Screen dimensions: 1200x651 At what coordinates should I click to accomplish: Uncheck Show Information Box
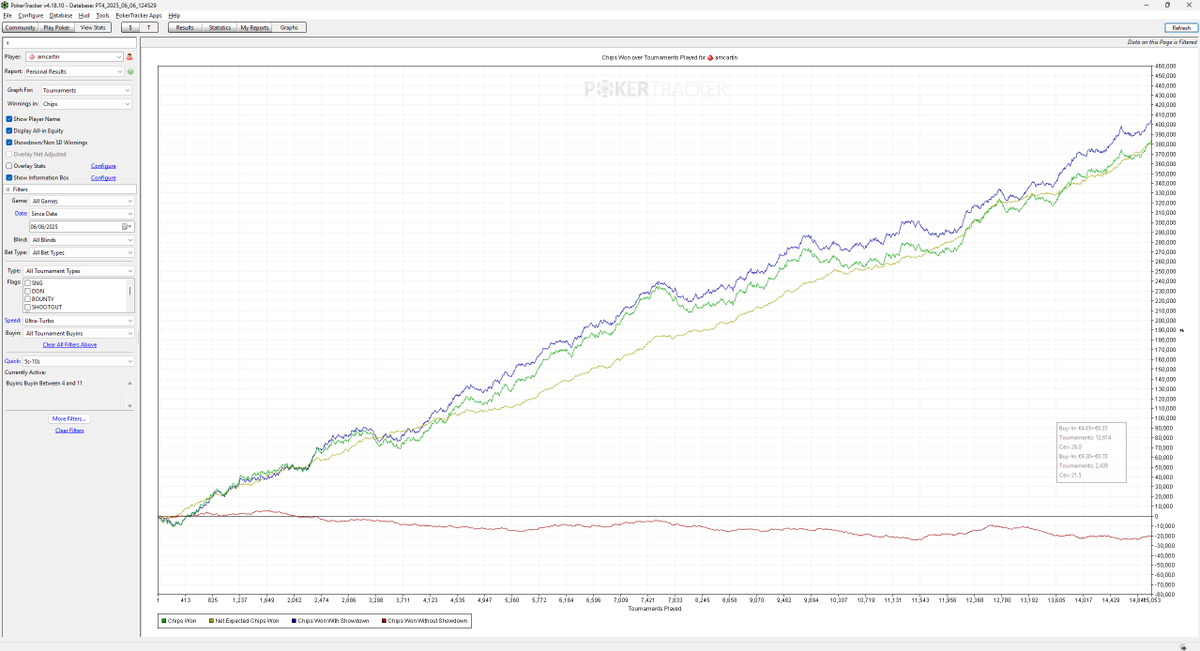9,178
